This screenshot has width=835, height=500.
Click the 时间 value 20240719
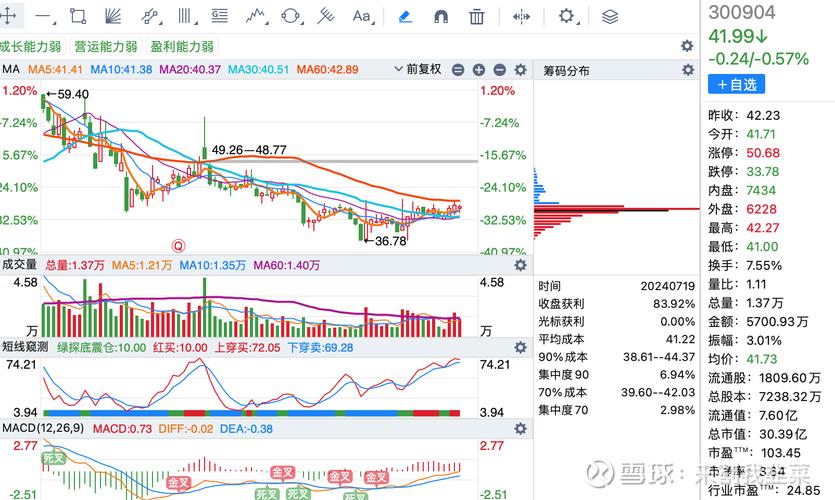[x=667, y=286]
